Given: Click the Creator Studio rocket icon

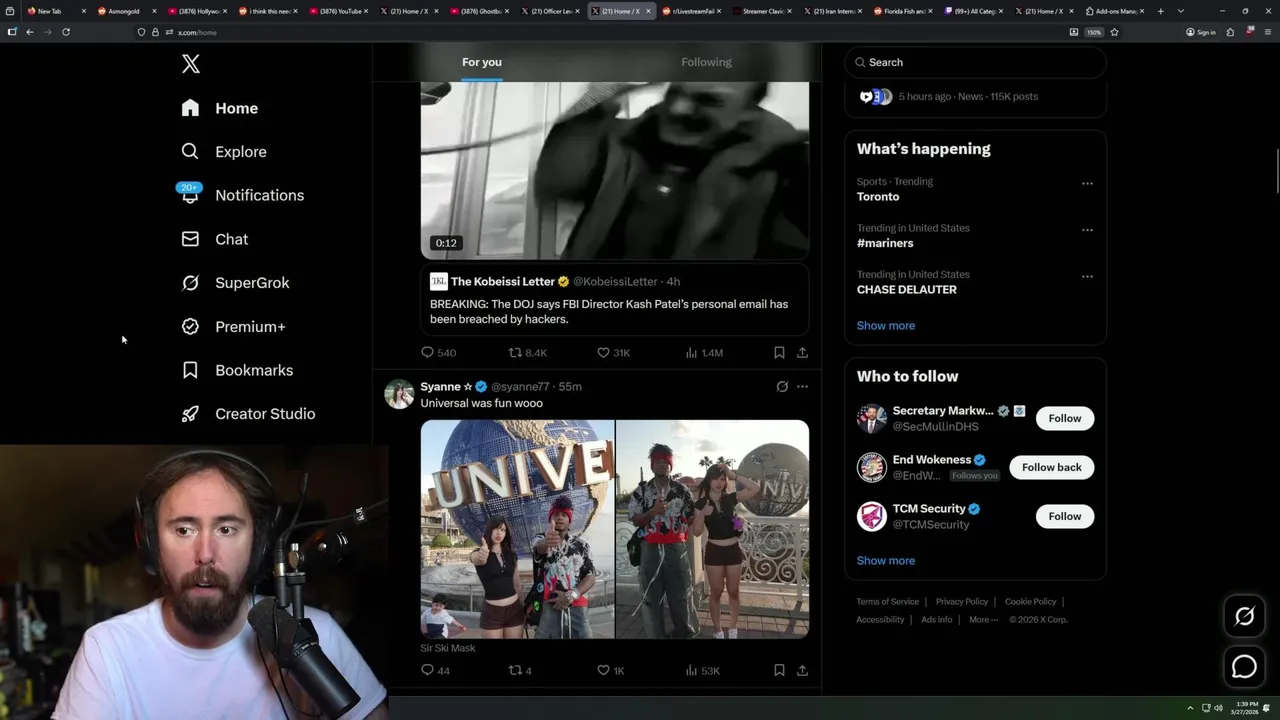Looking at the screenshot, I should [x=190, y=414].
